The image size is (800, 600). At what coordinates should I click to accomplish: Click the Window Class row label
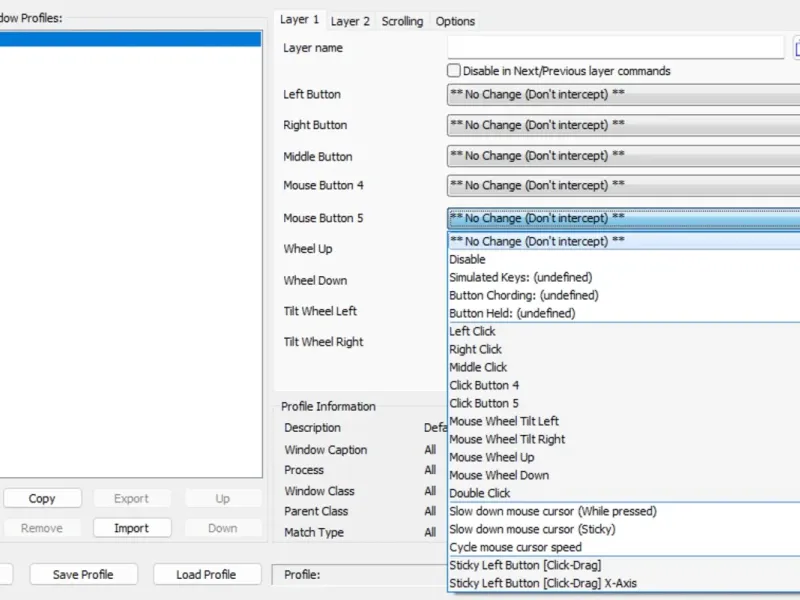click(319, 491)
